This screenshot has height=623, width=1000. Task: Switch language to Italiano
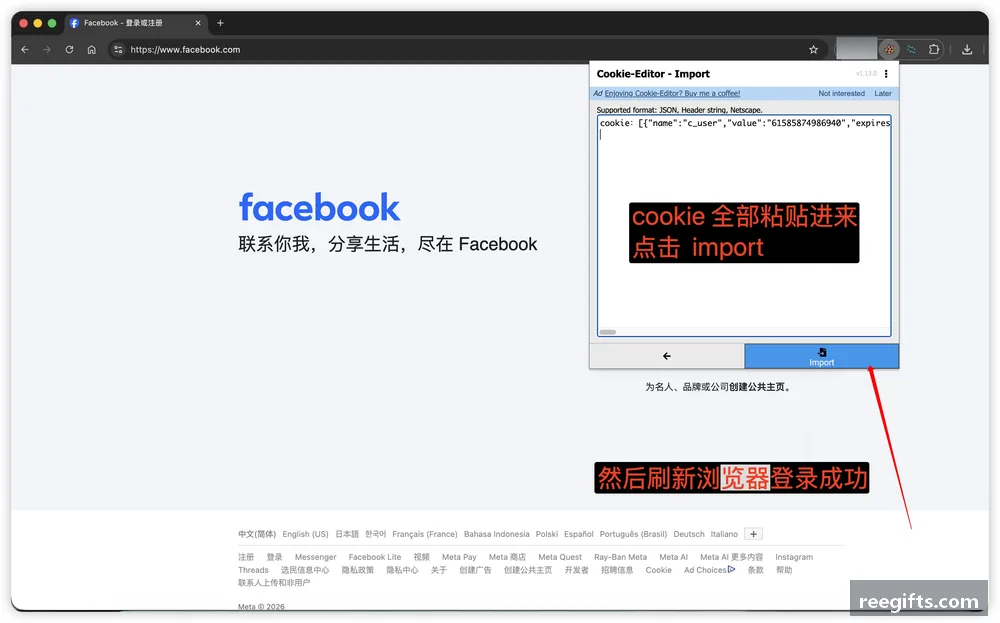[x=724, y=534]
